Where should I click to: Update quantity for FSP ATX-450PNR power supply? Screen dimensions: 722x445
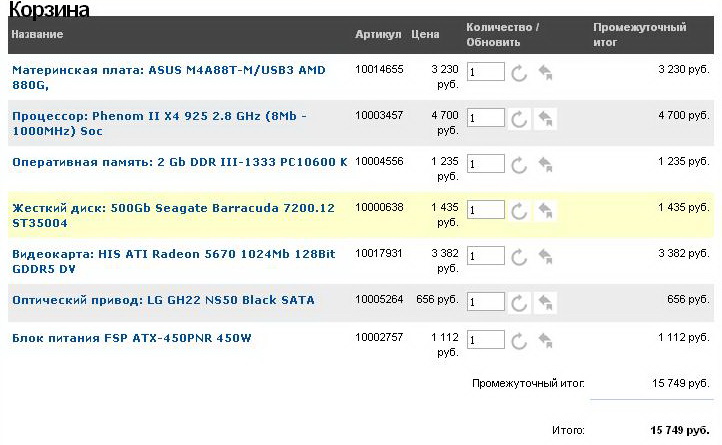[x=518, y=340]
